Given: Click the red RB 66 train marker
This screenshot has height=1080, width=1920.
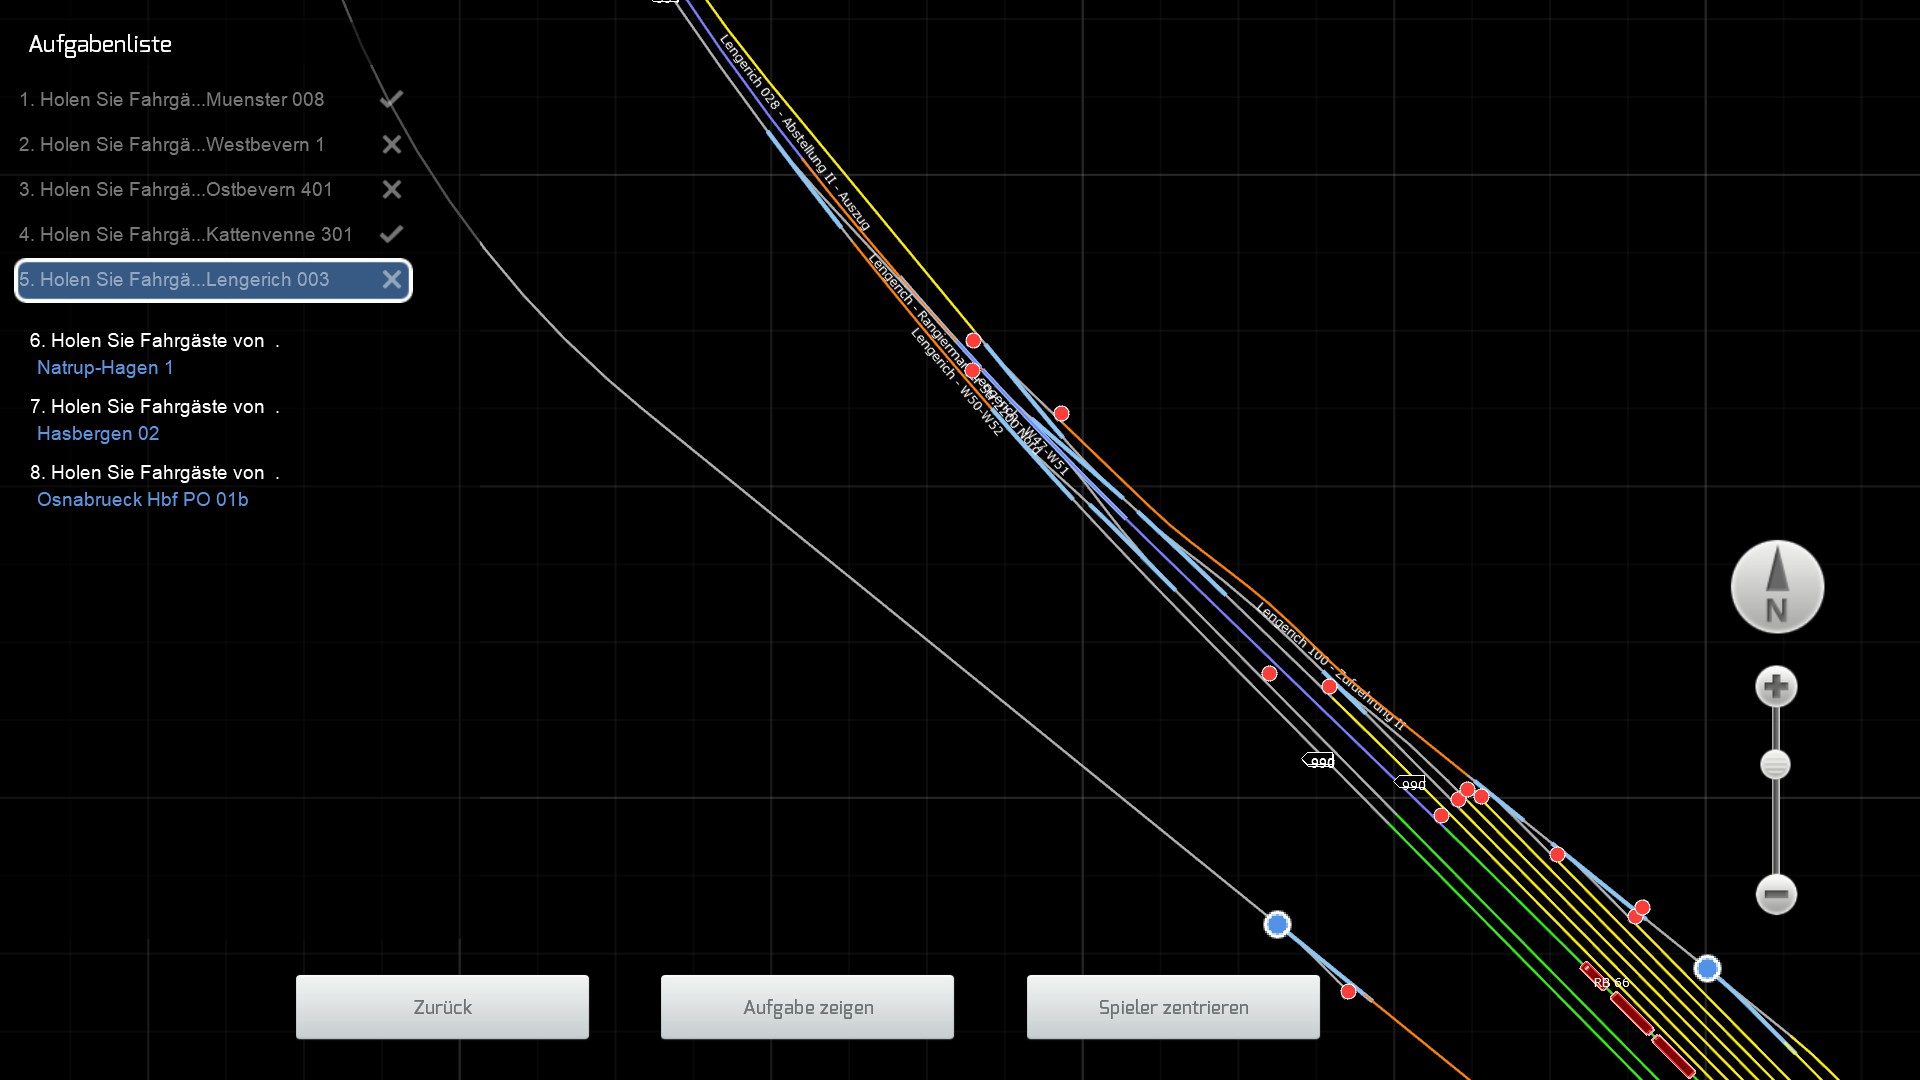Looking at the screenshot, I should [x=1631, y=1013].
